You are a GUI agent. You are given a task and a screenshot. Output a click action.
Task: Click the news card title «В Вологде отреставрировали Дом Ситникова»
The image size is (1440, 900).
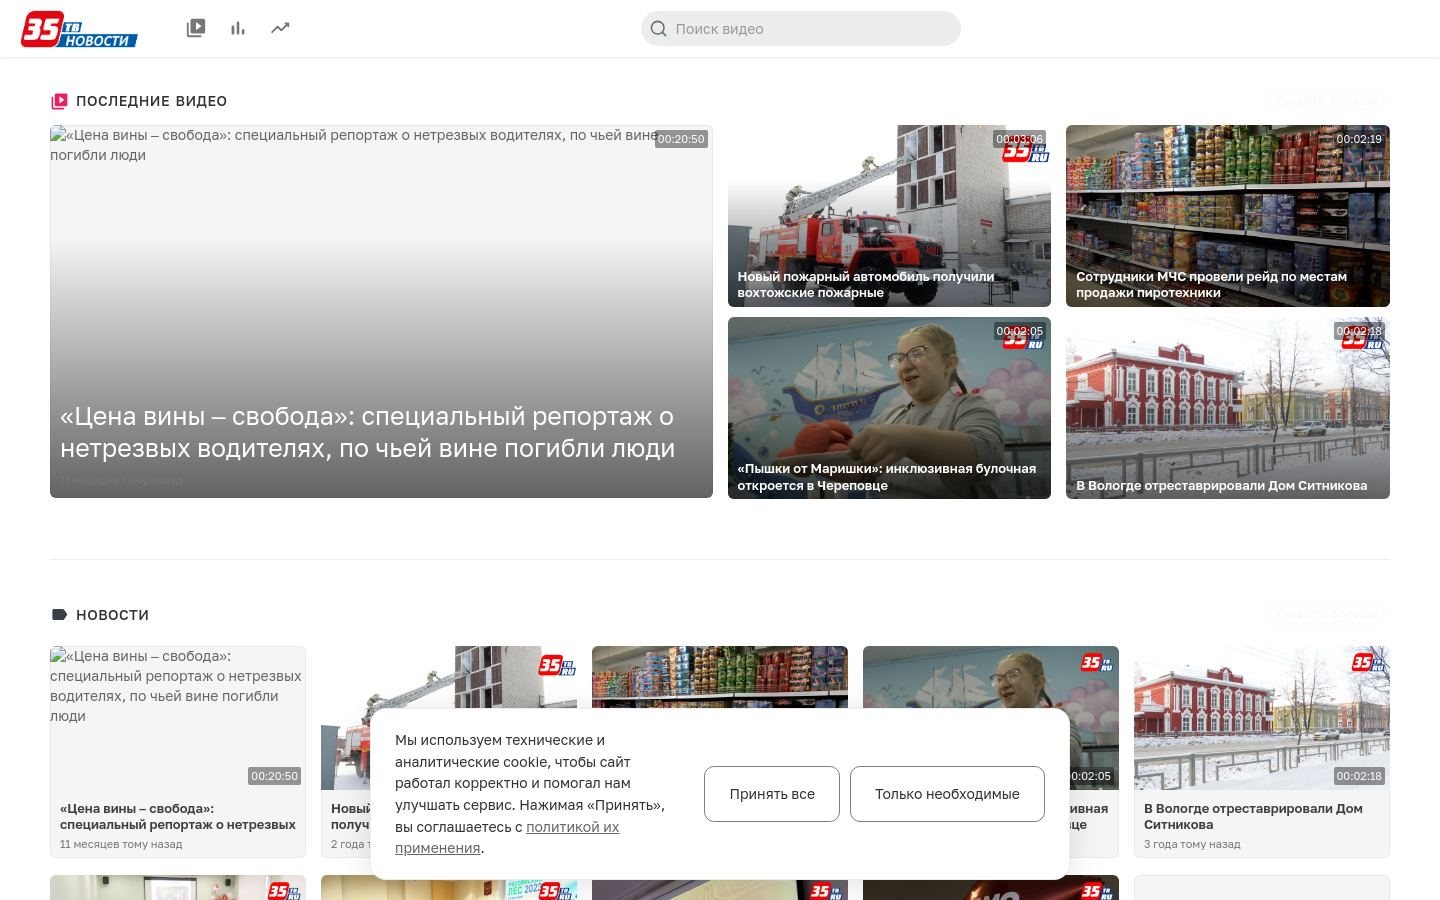point(1253,816)
